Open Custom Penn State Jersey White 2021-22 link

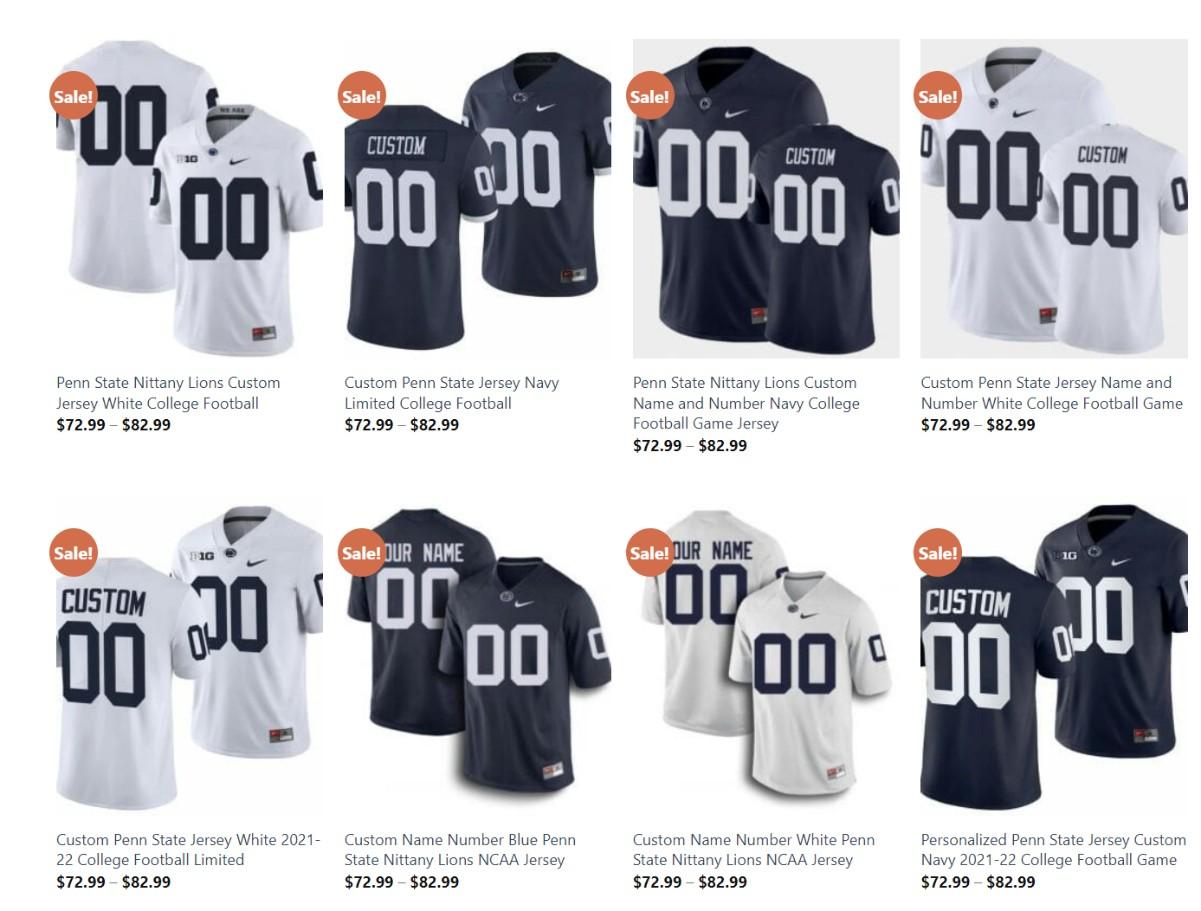coord(188,849)
